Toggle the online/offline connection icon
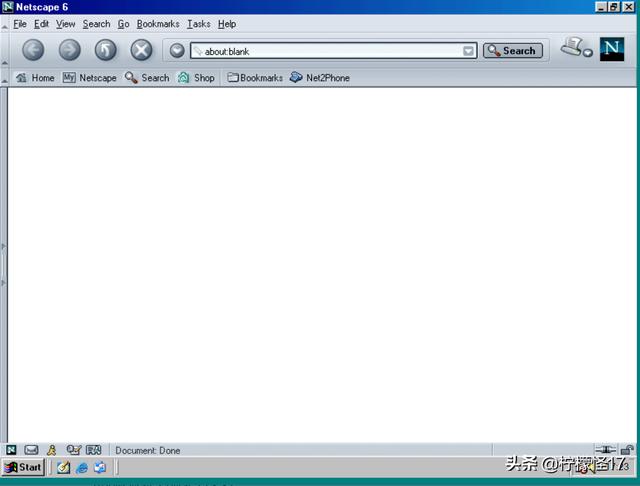The height and width of the screenshot is (486, 640). pyautogui.click(x=605, y=450)
